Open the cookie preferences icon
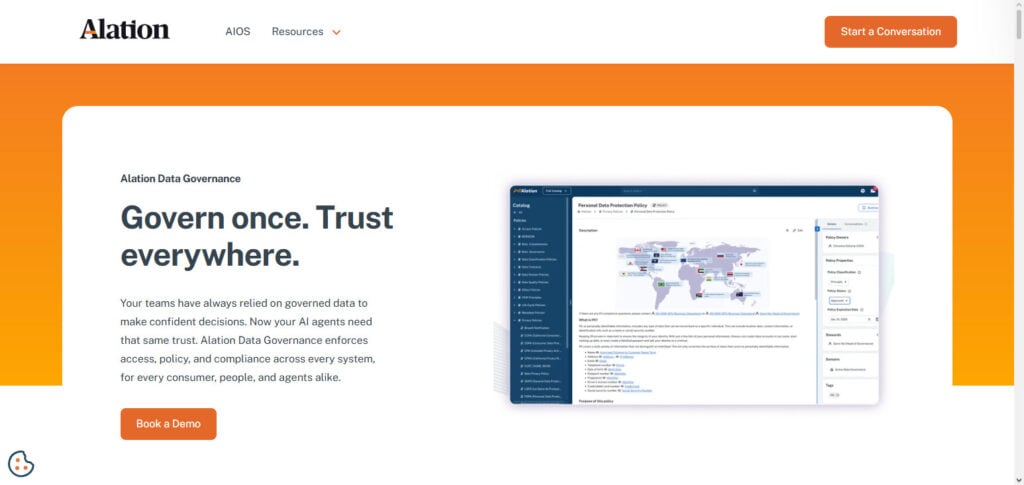1024x485 pixels. coord(21,463)
